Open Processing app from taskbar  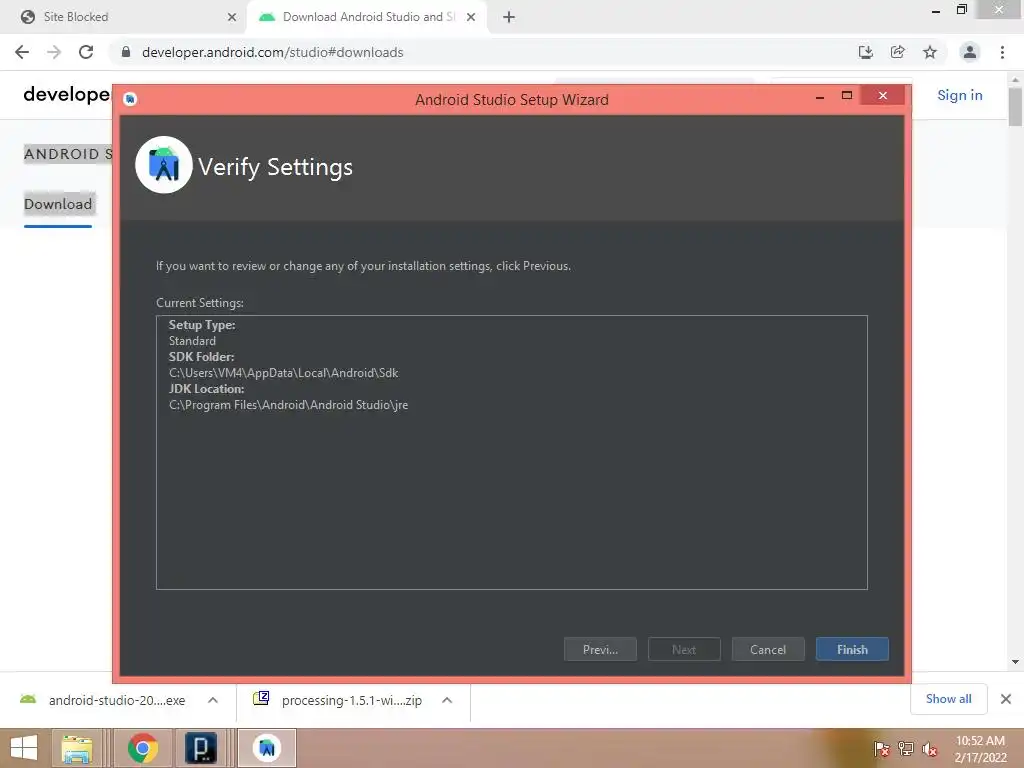click(201, 748)
